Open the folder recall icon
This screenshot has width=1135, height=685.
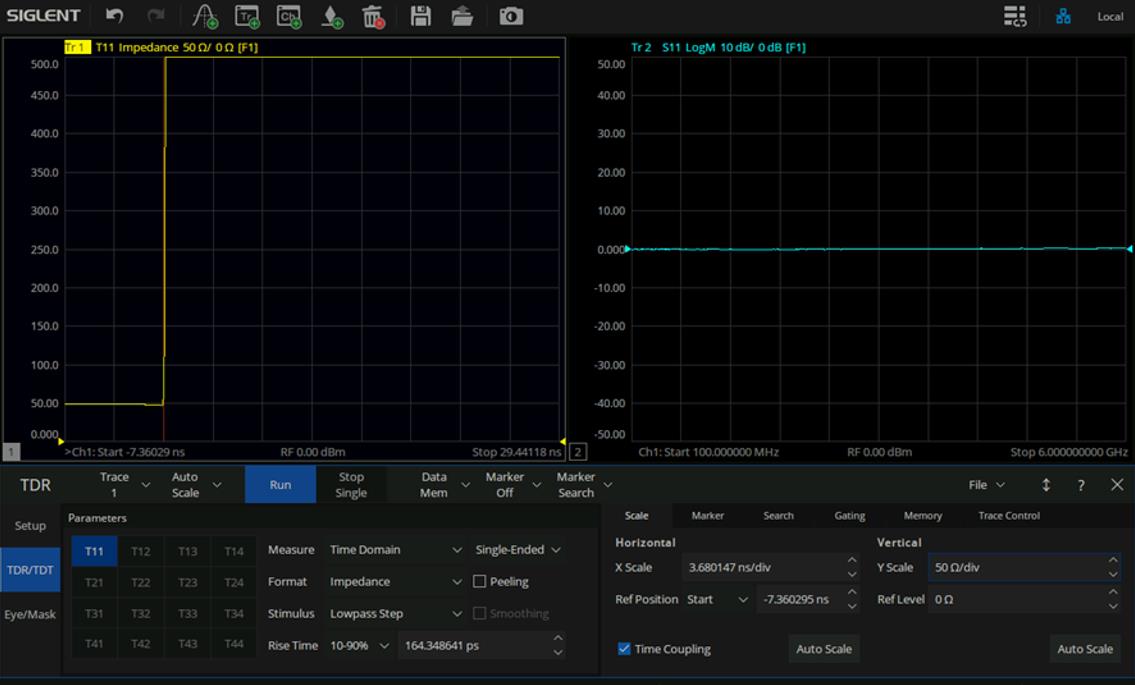pyautogui.click(x=462, y=16)
